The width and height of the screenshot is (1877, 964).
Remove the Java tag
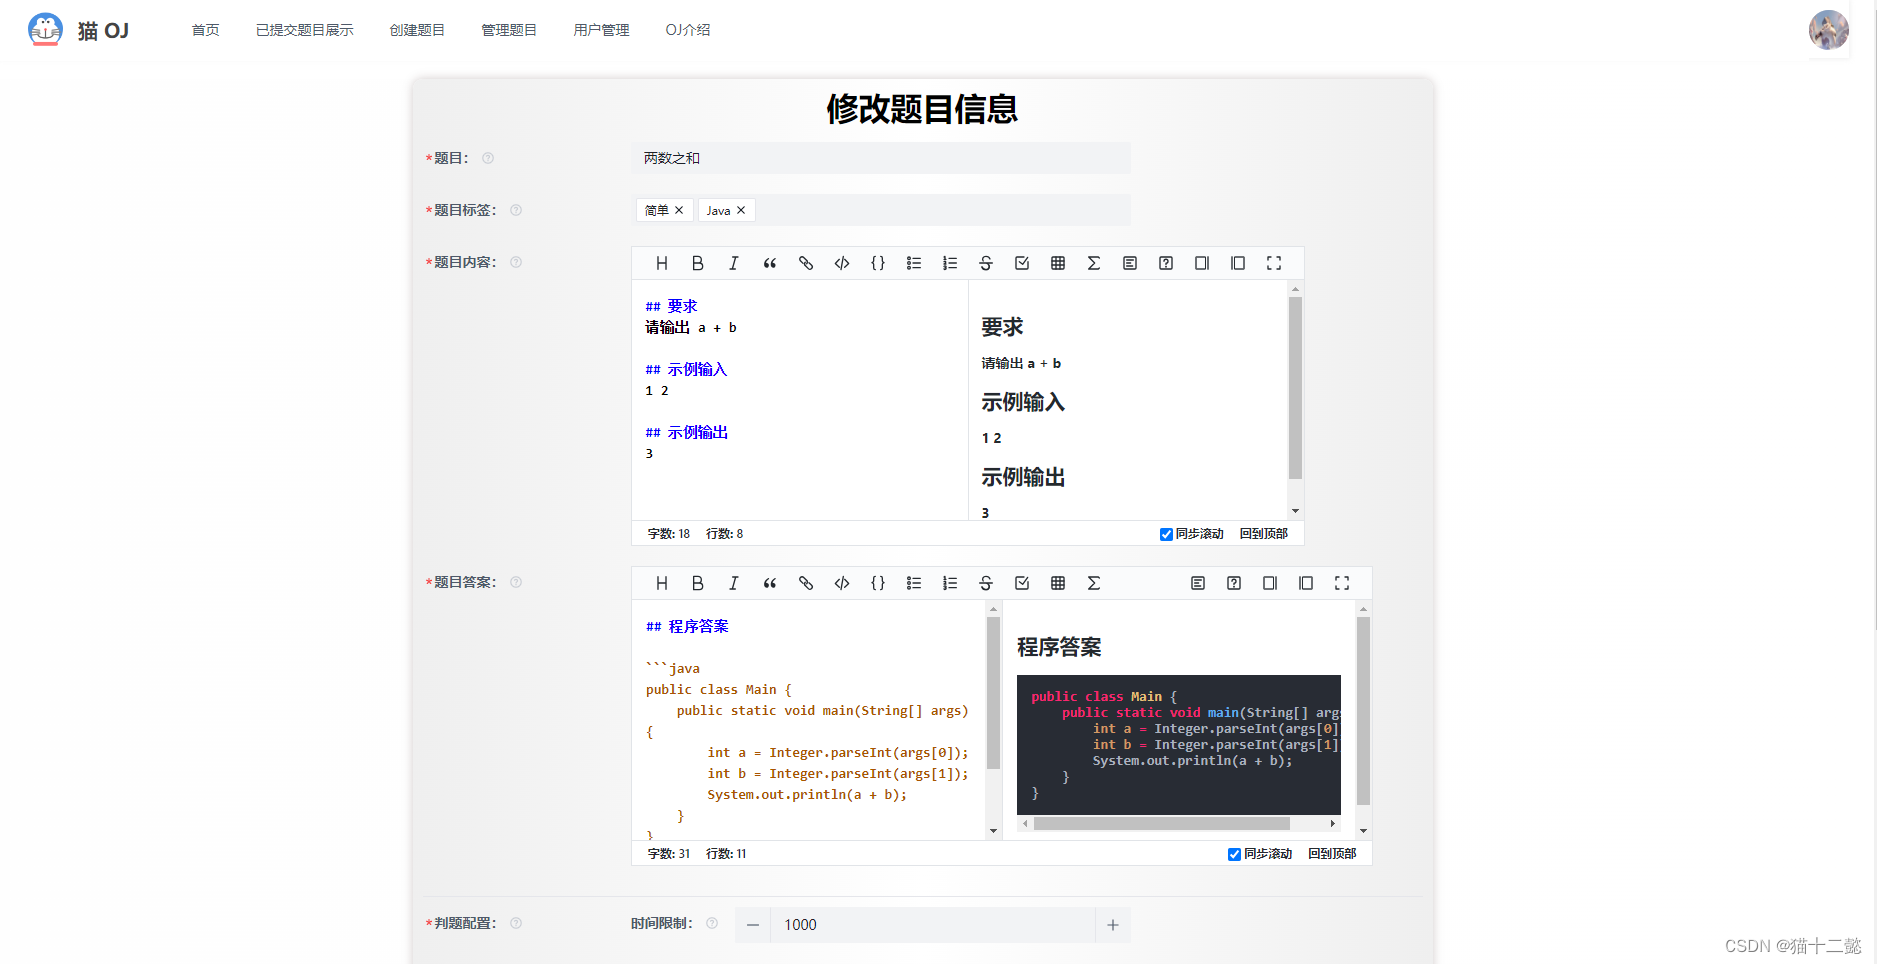[x=741, y=210]
